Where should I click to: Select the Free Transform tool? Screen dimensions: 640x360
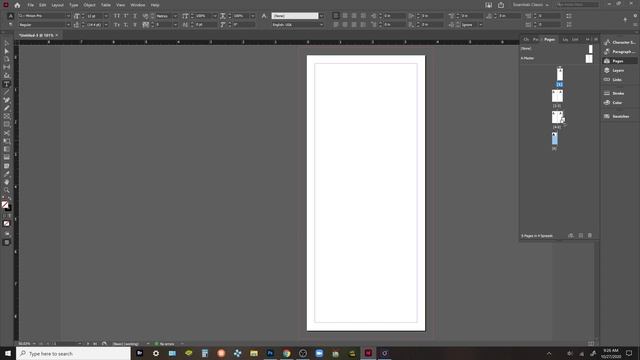click(x=7, y=142)
